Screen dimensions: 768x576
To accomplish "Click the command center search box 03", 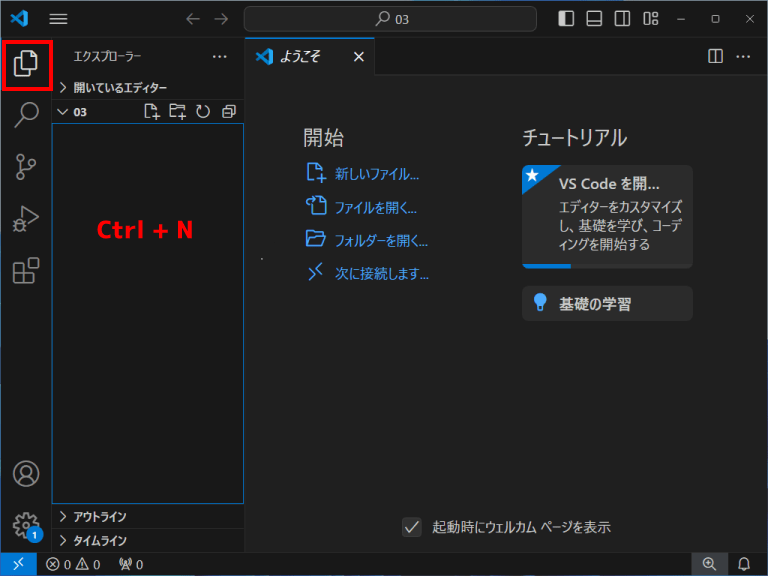I will click(390, 19).
